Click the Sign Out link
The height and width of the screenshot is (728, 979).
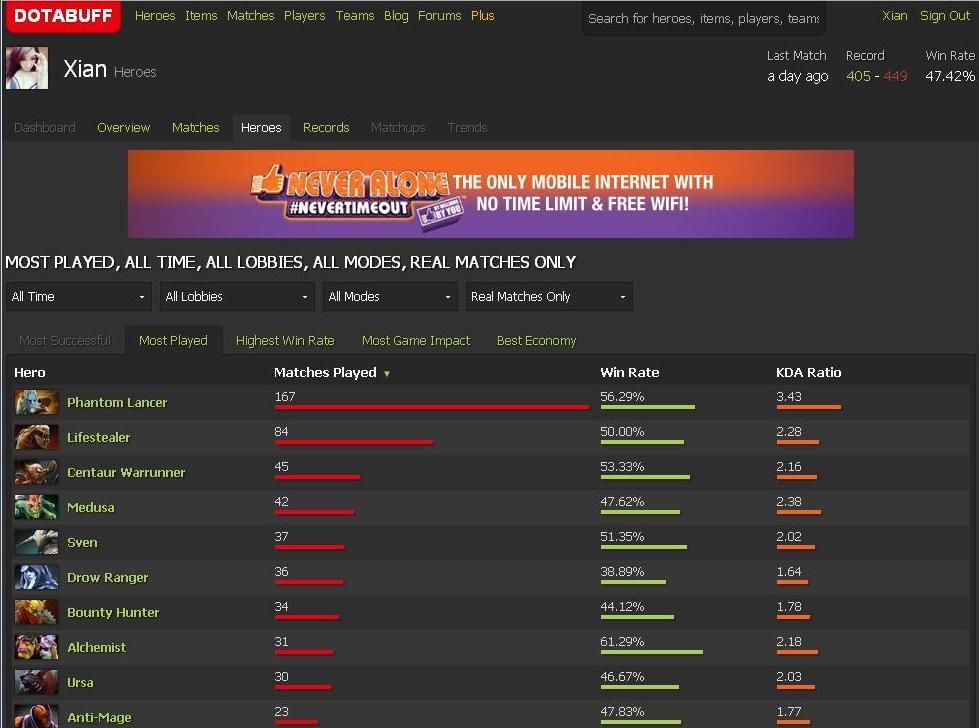coord(945,16)
